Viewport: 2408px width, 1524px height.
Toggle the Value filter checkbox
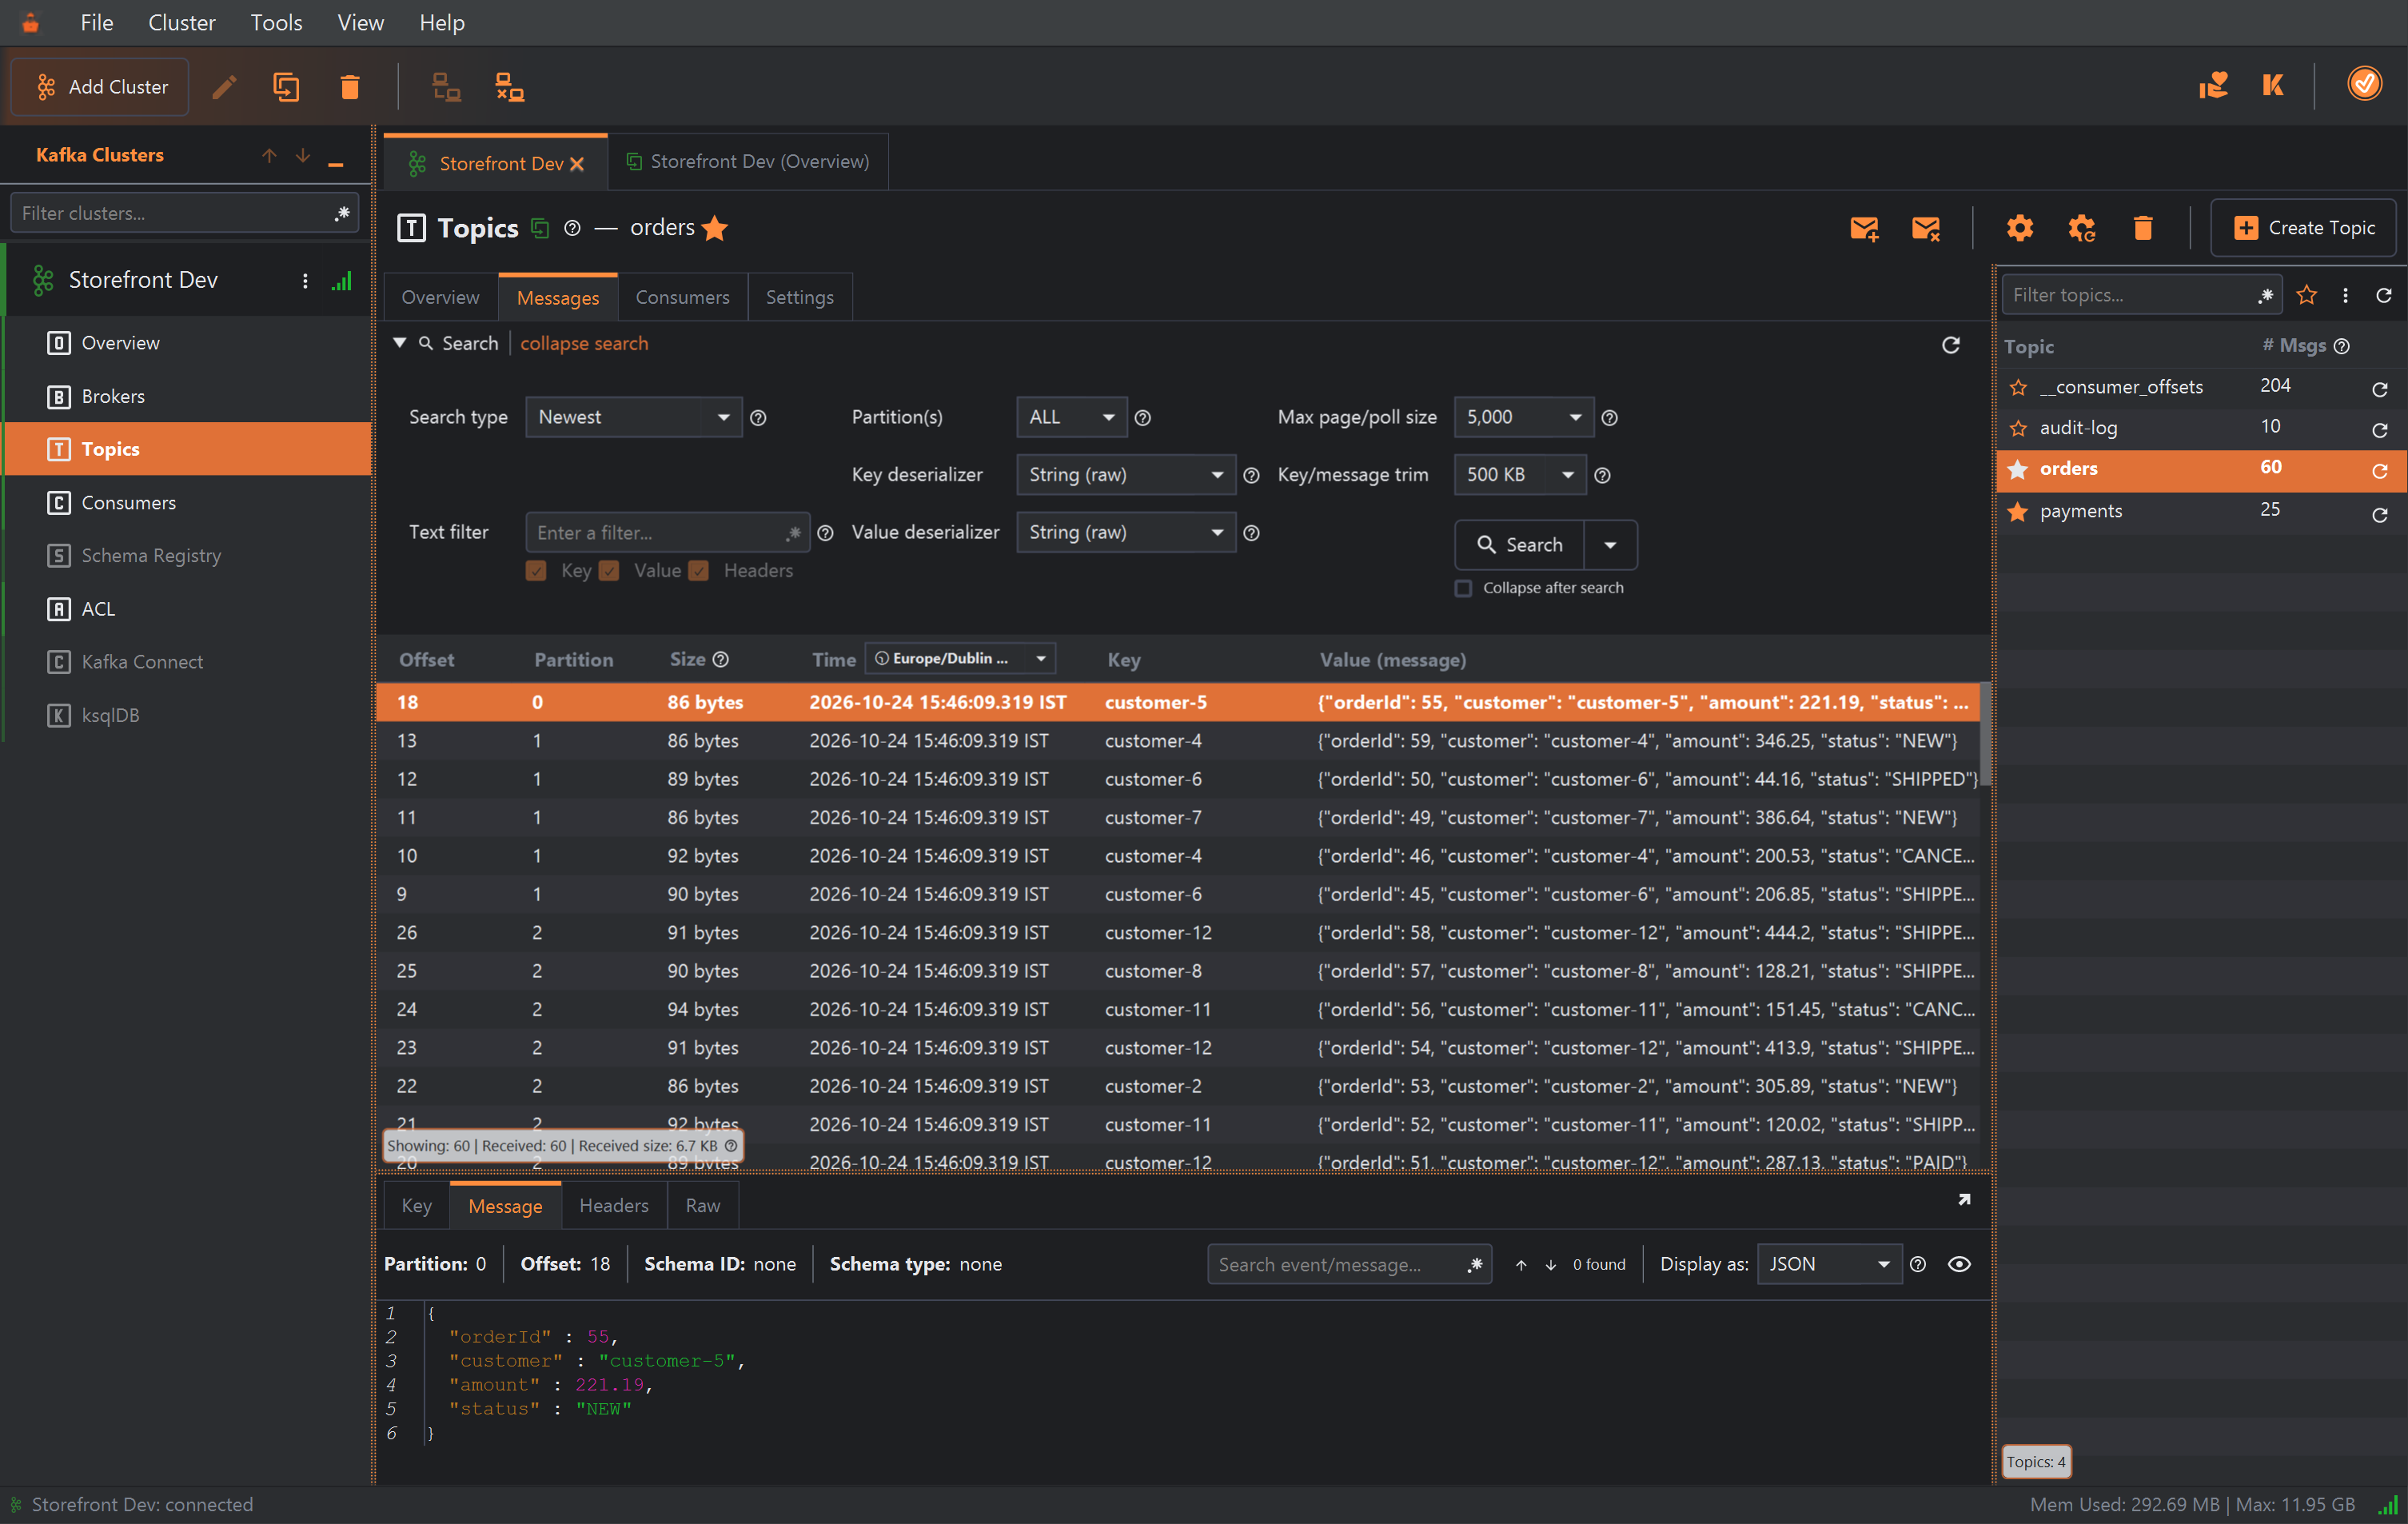point(609,571)
